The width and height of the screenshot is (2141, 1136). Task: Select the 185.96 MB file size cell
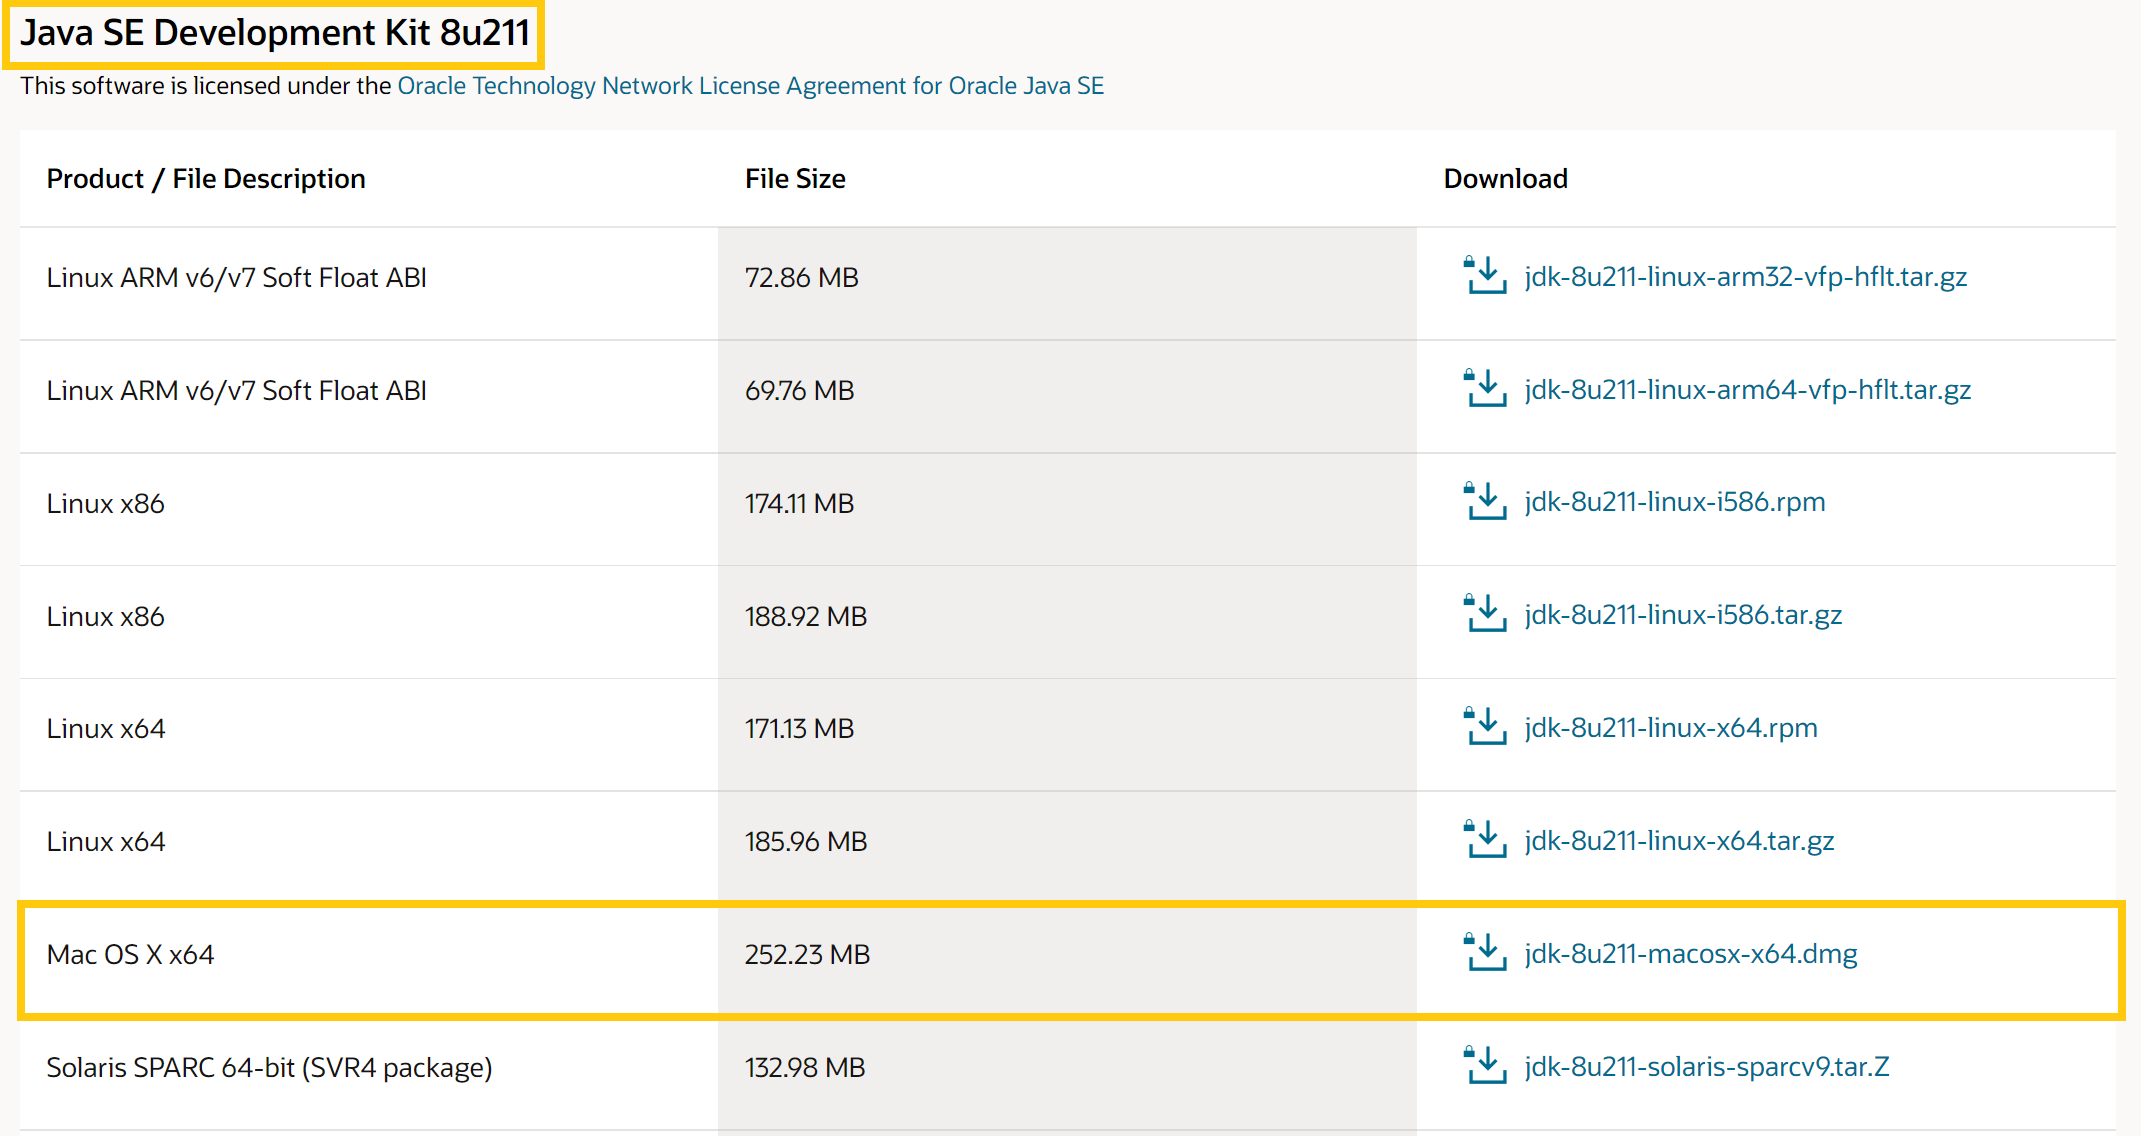1067,848
